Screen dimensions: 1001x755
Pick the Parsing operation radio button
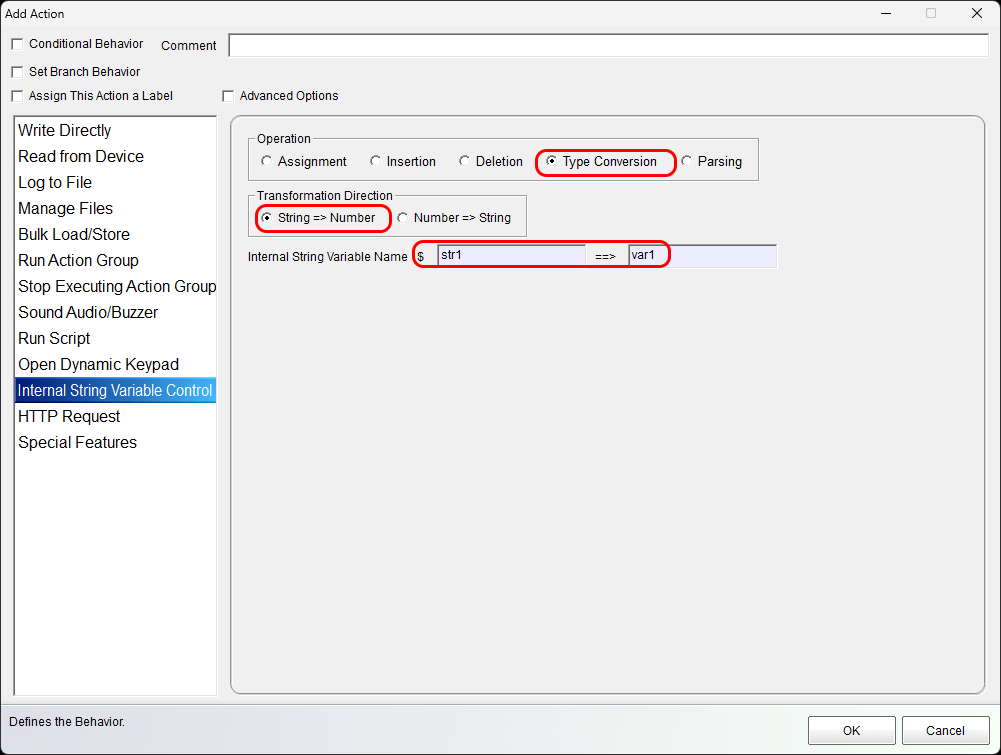coord(687,161)
